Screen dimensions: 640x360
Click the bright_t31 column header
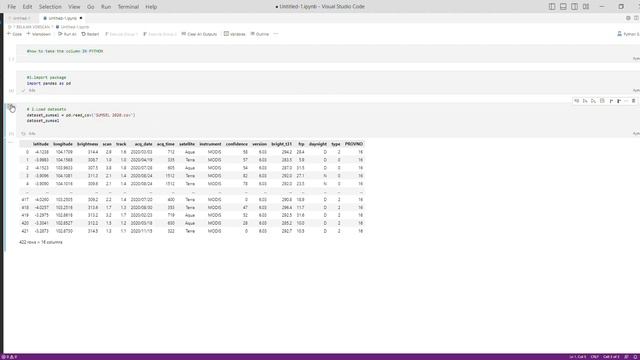(x=282, y=144)
